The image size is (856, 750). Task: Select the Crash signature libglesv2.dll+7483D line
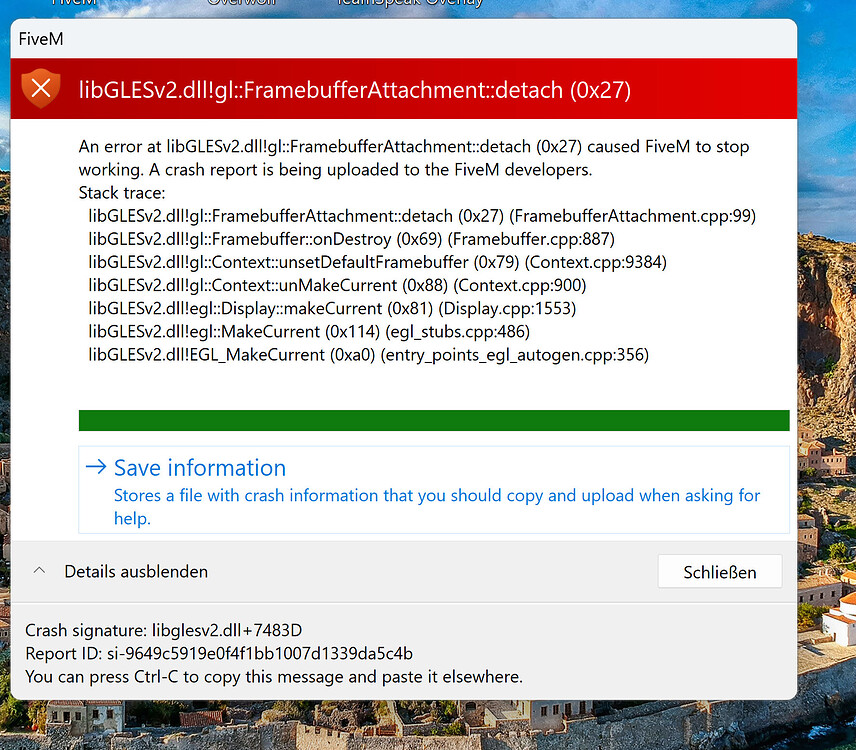tap(165, 630)
